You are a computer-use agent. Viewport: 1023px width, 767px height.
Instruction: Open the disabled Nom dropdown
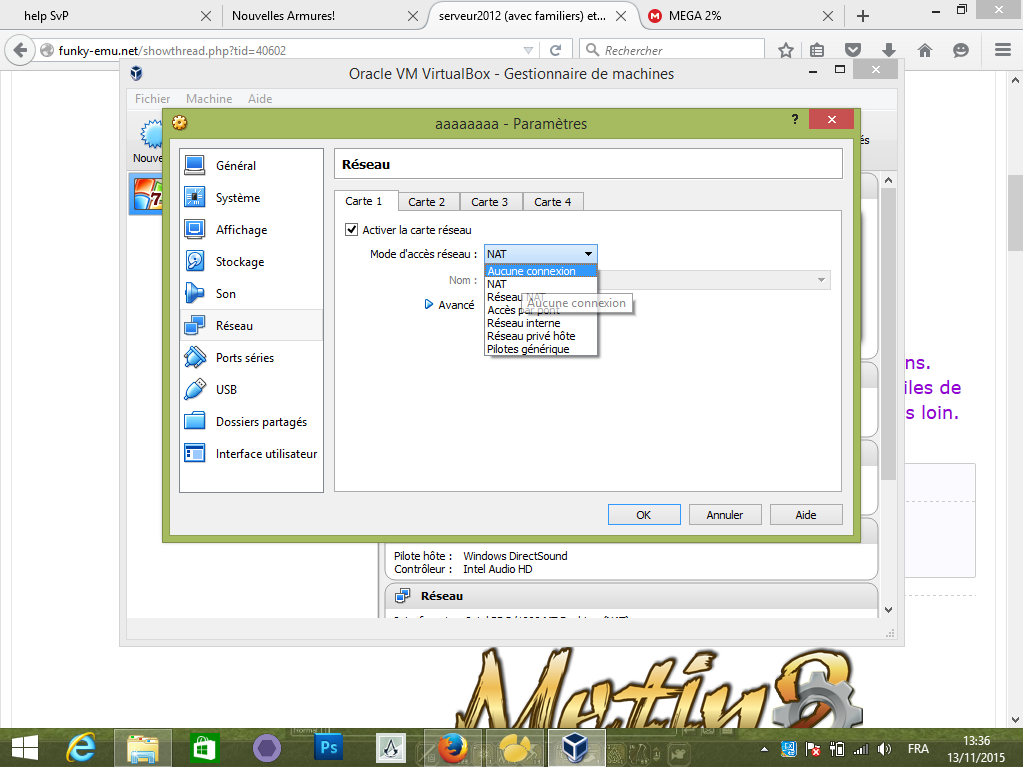[713, 280]
